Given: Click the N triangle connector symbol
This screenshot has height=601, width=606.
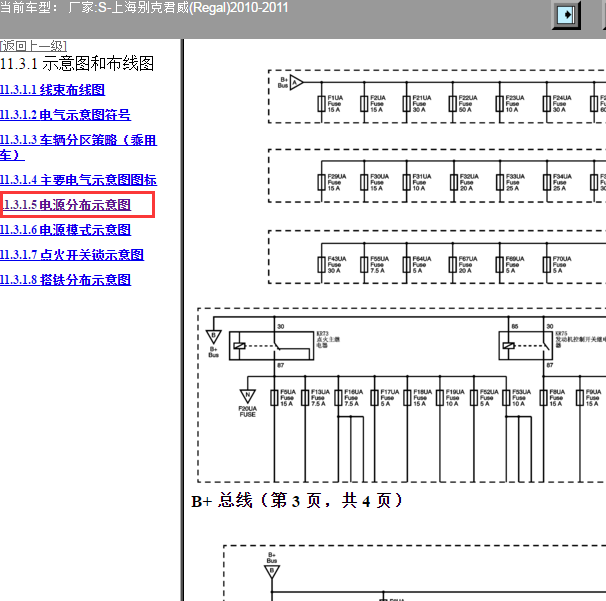Looking at the screenshot, I should pyautogui.click(x=247, y=396).
